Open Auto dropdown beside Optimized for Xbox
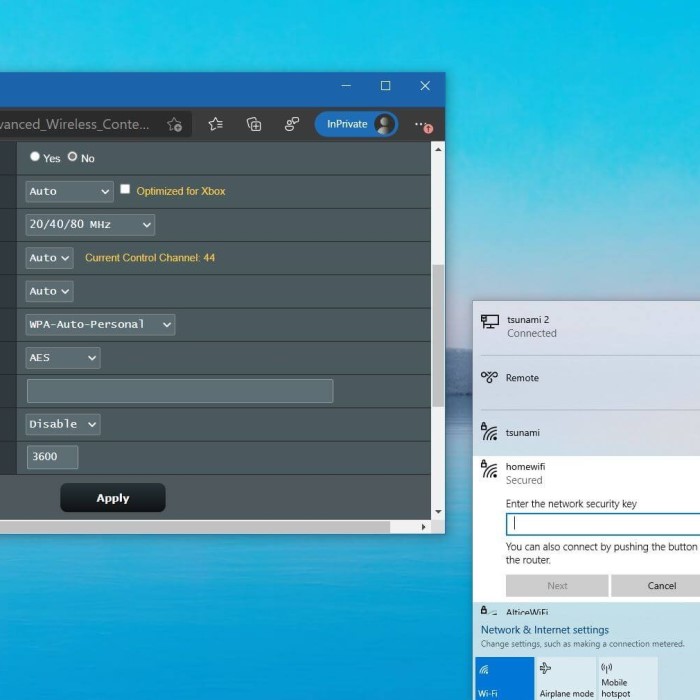 coord(69,192)
